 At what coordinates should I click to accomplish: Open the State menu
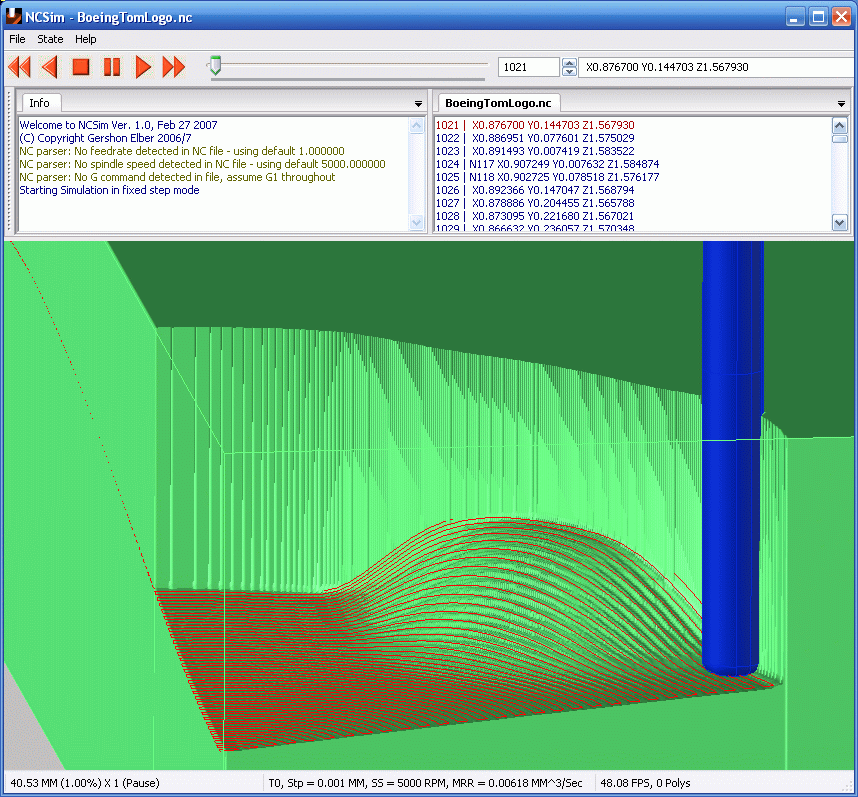pos(50,39)
